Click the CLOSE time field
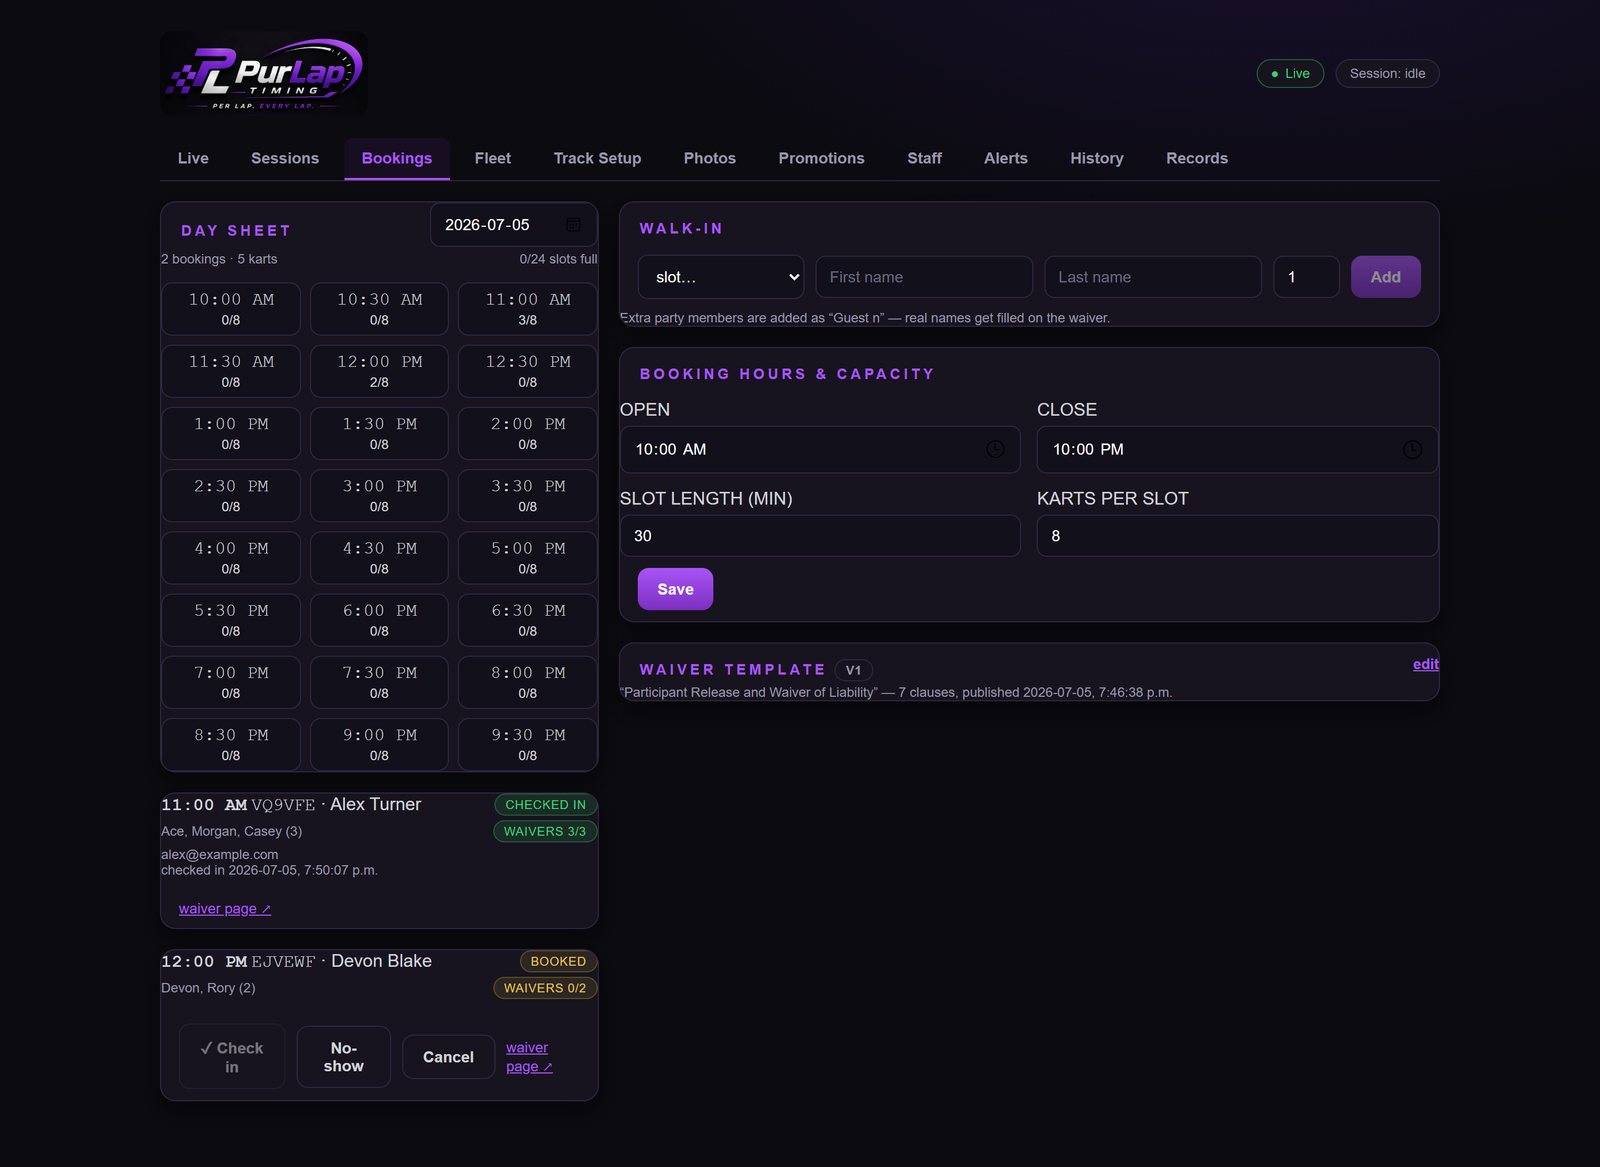 1238,450
